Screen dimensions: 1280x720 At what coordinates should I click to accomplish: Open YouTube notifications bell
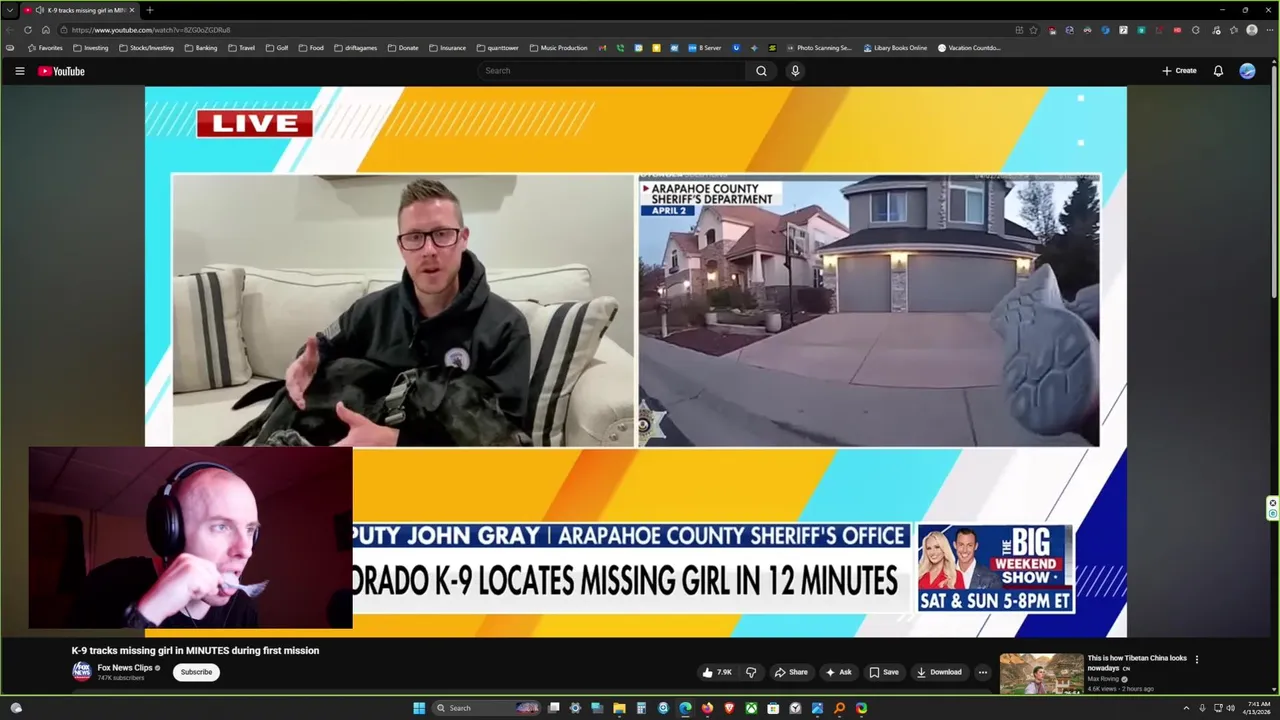click(1218, 71)
